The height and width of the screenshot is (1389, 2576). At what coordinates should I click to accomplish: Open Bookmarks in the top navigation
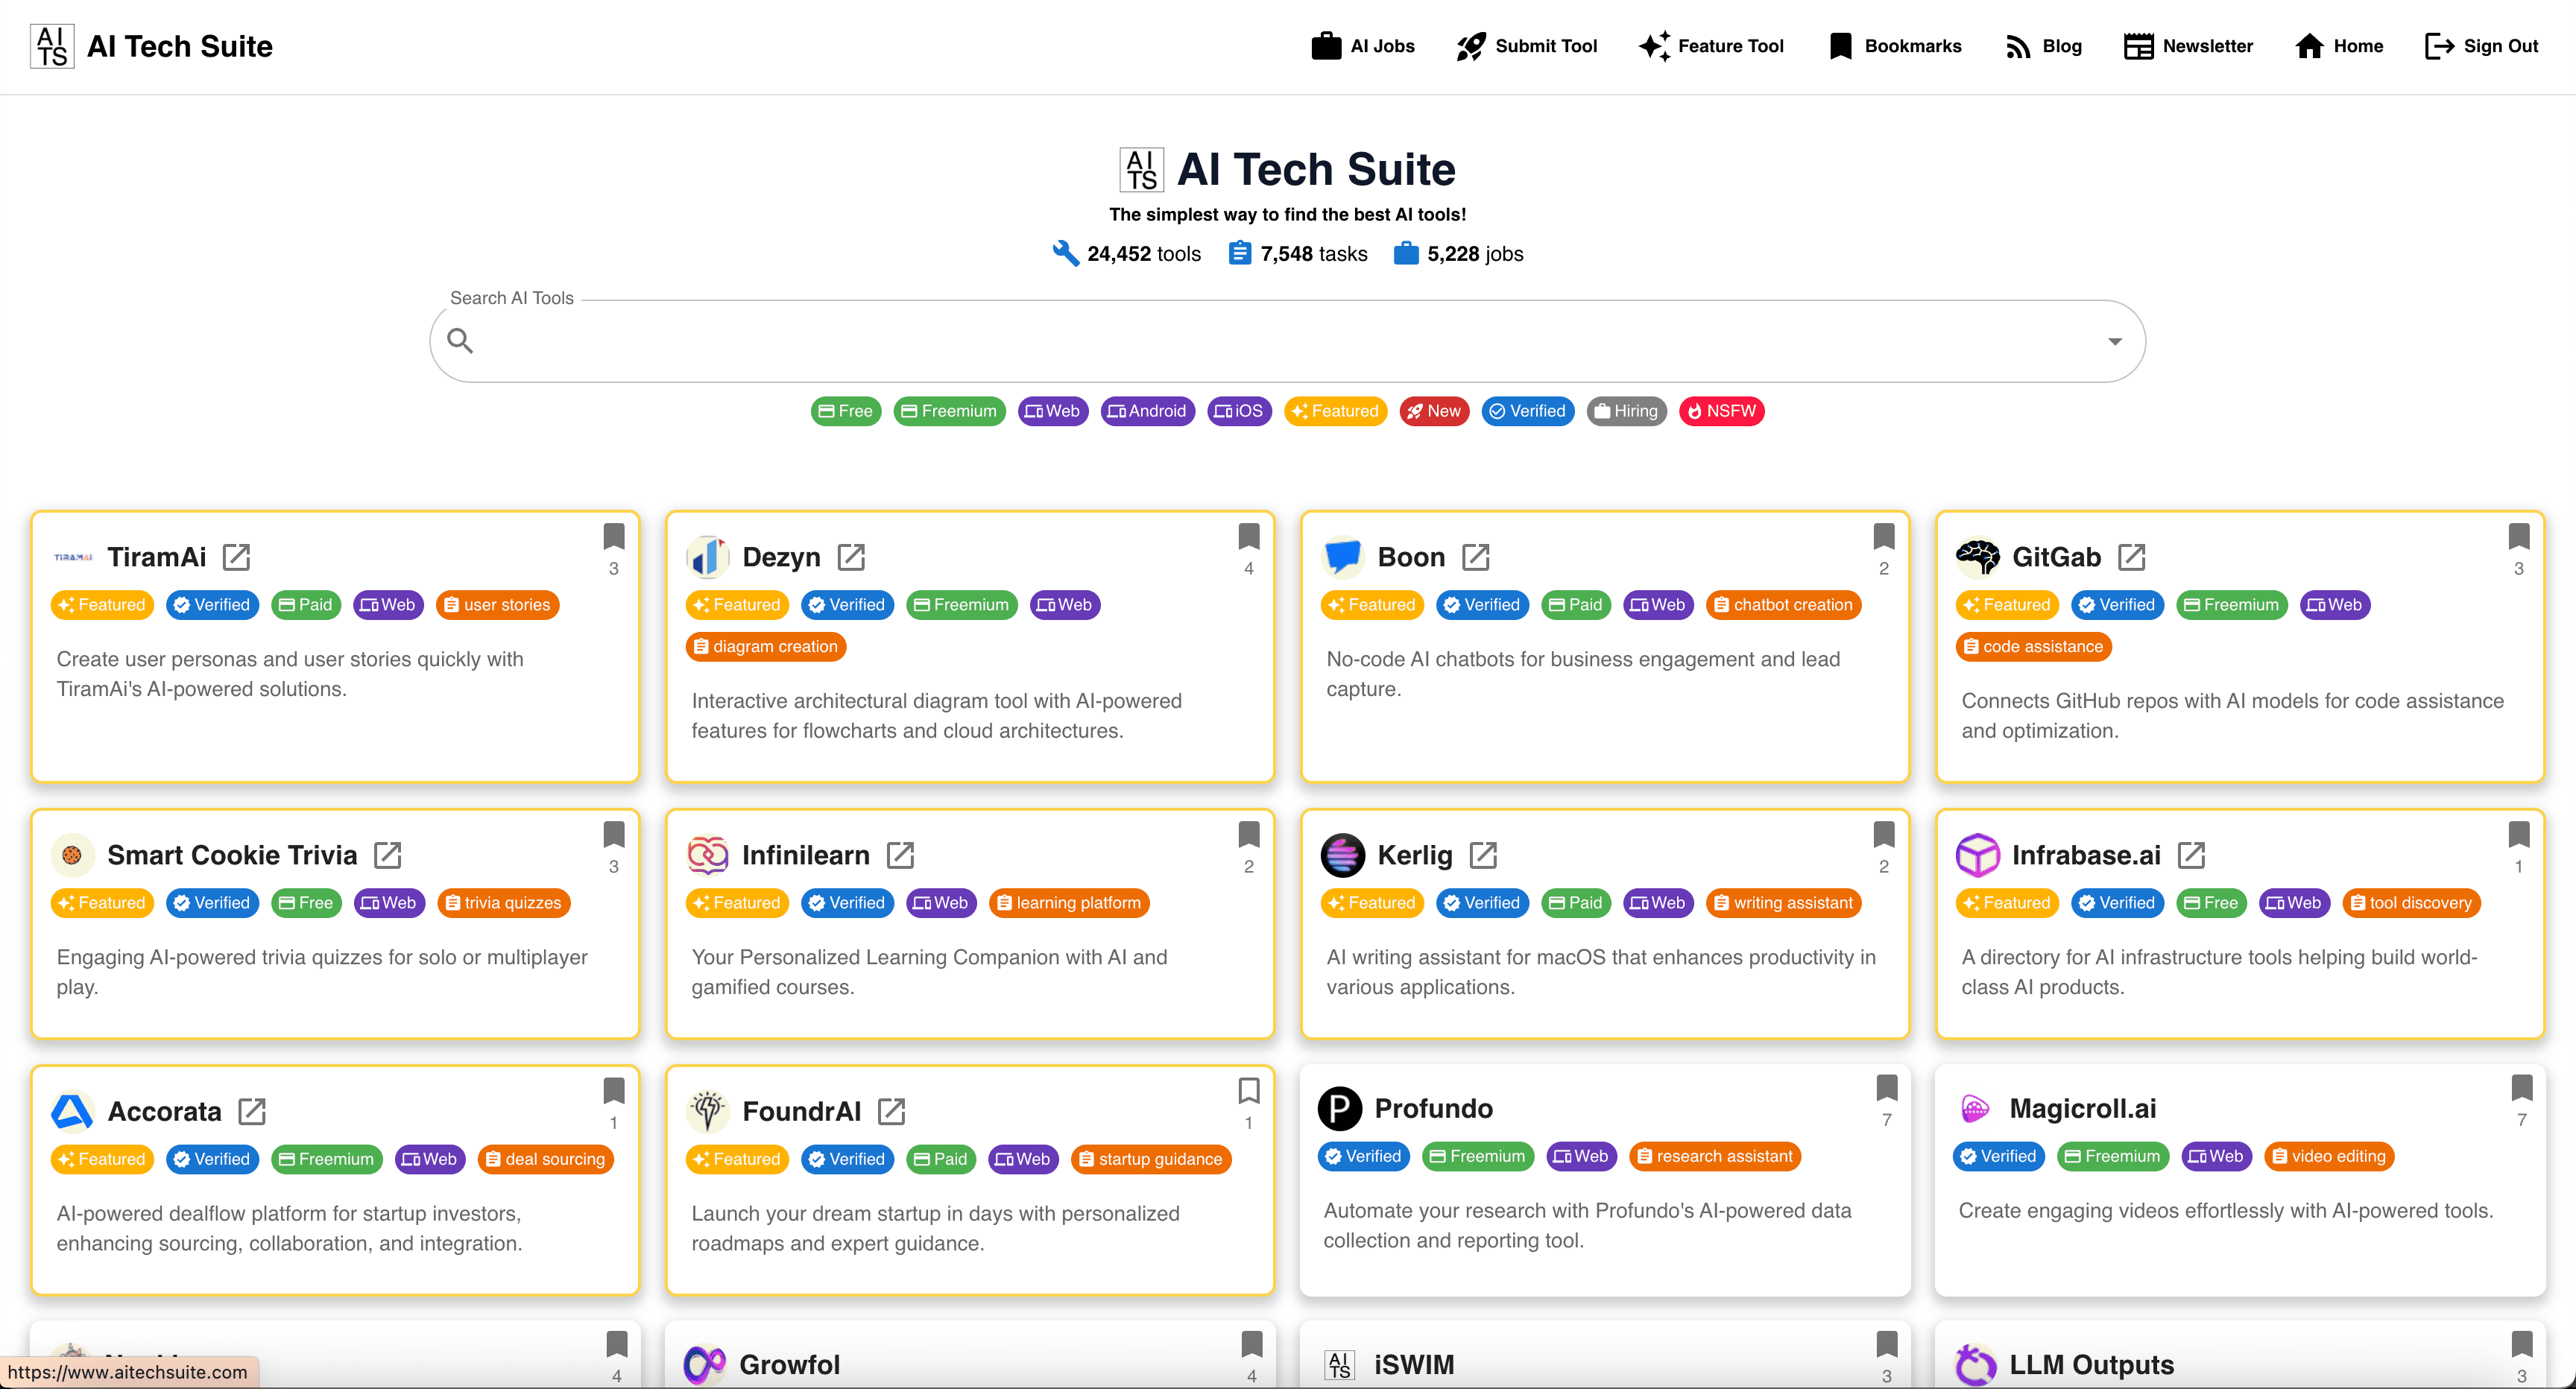pos(1895,46)
